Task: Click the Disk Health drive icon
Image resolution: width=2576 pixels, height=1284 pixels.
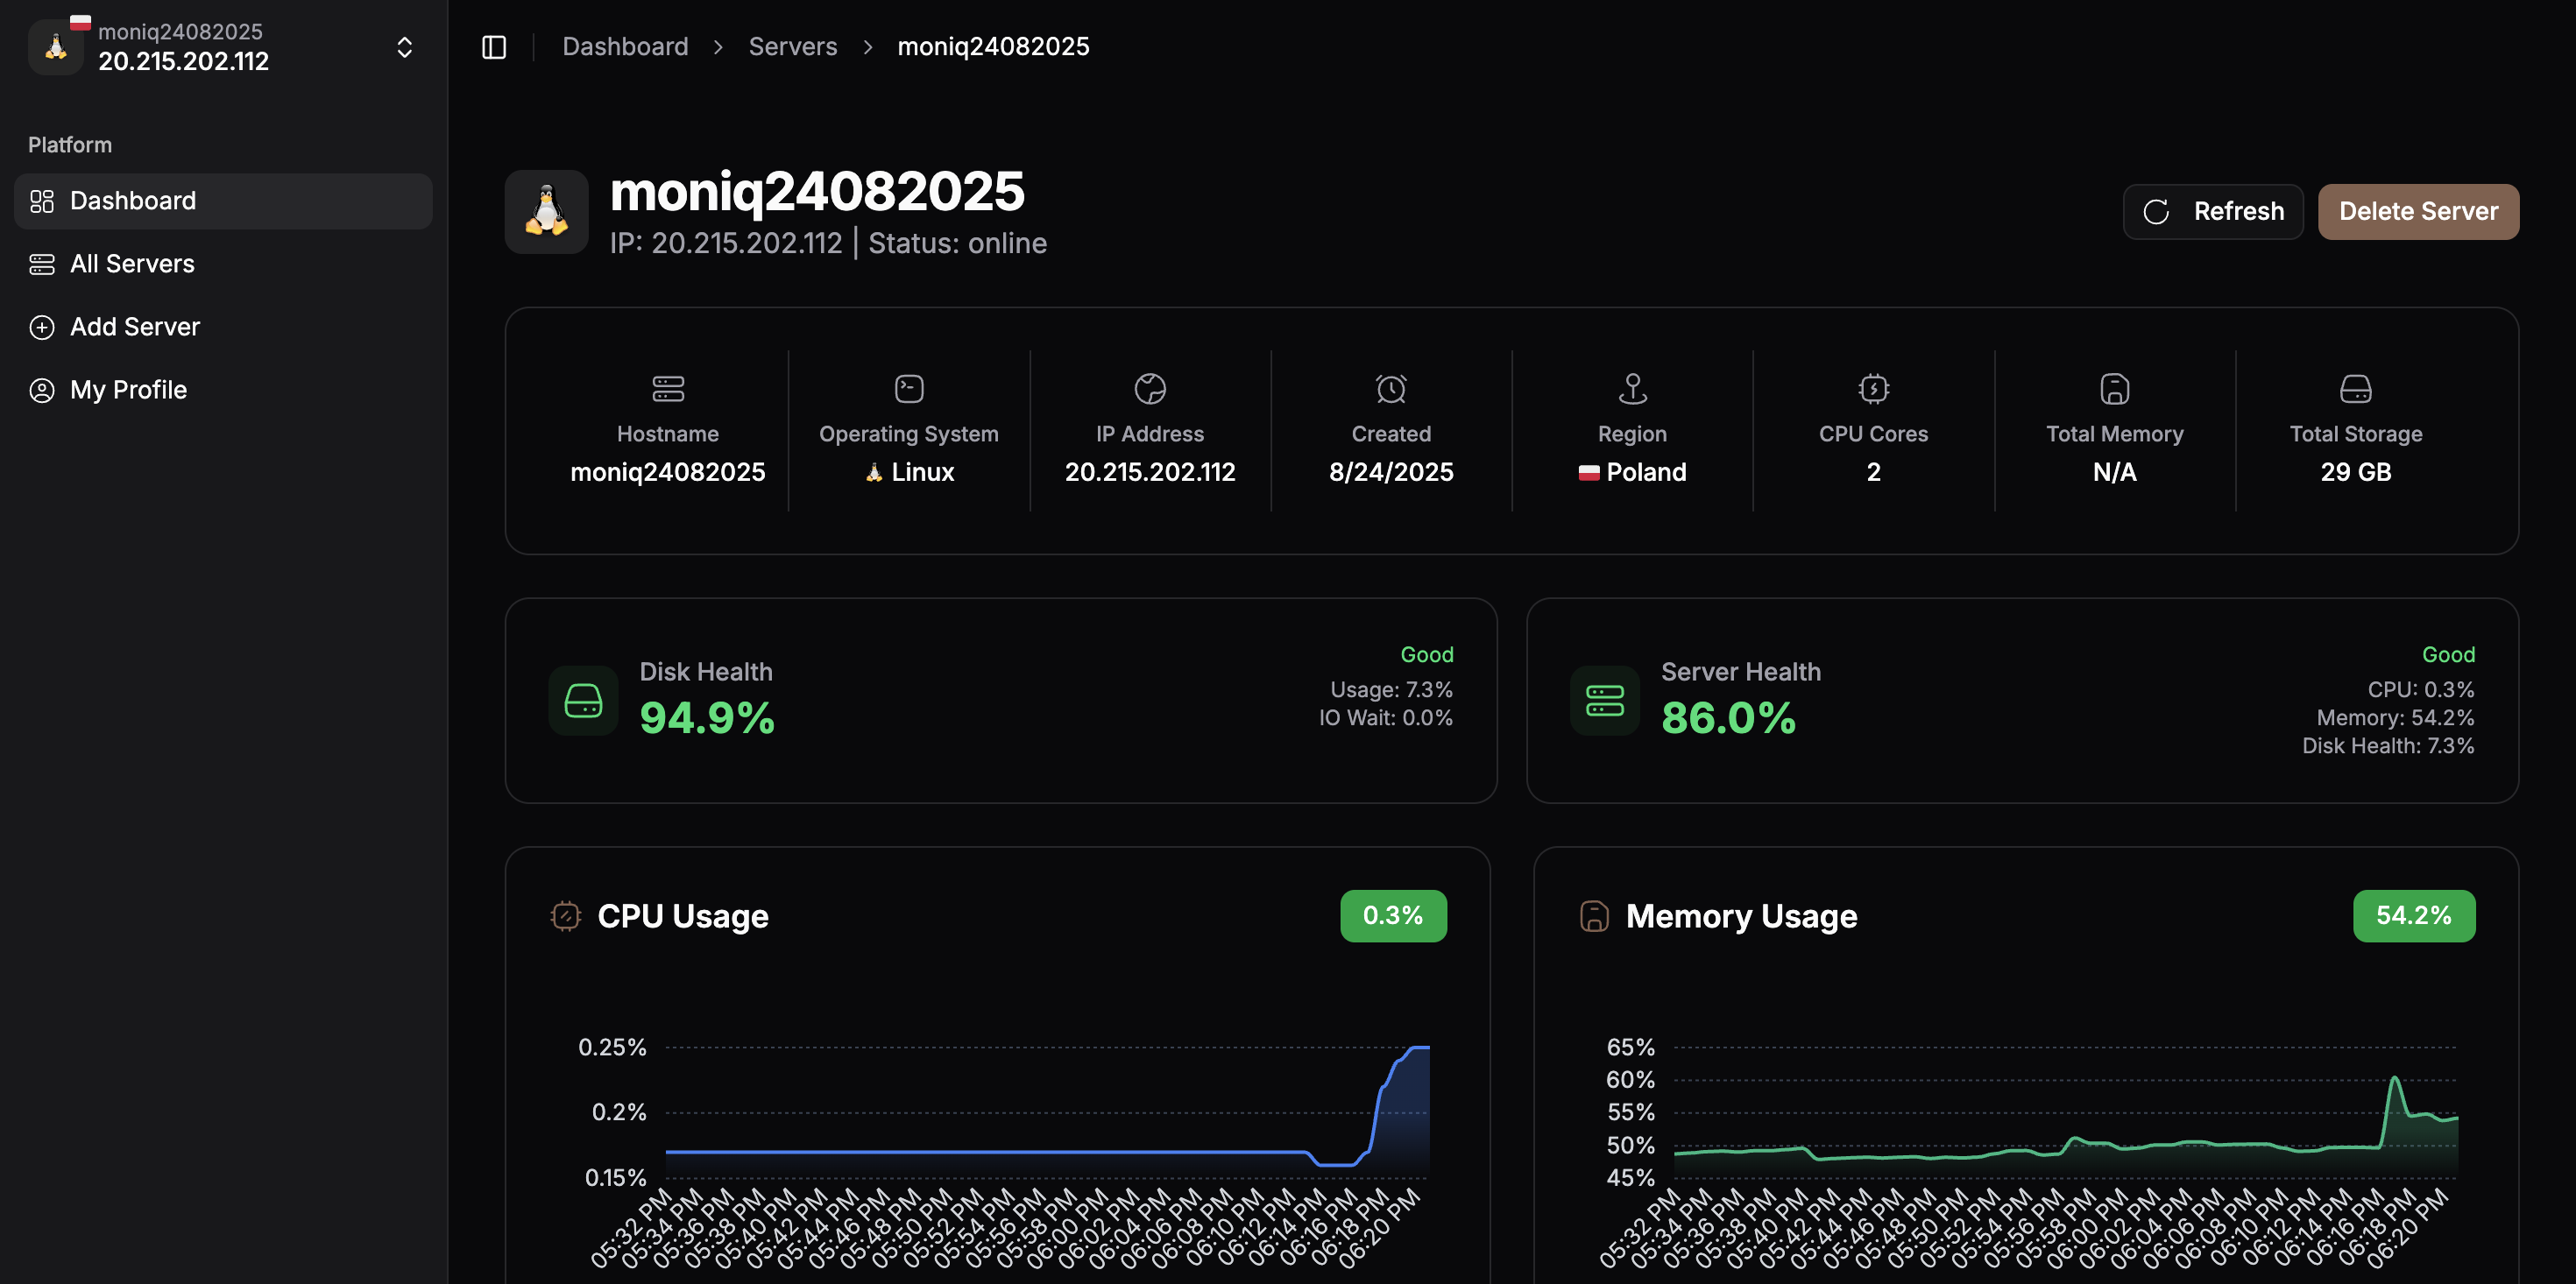Action: [x=583, y=700]
